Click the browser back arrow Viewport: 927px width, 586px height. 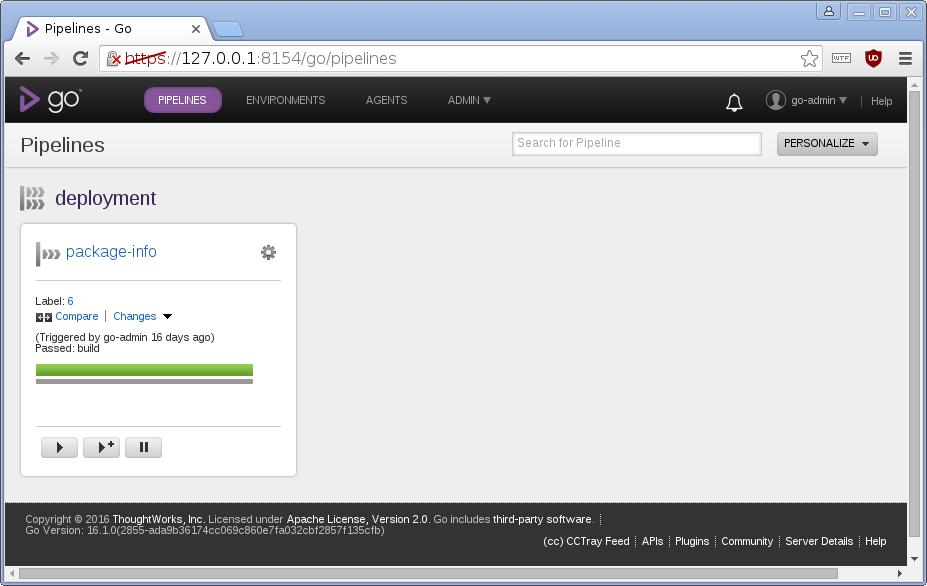(x=22, y=58)
